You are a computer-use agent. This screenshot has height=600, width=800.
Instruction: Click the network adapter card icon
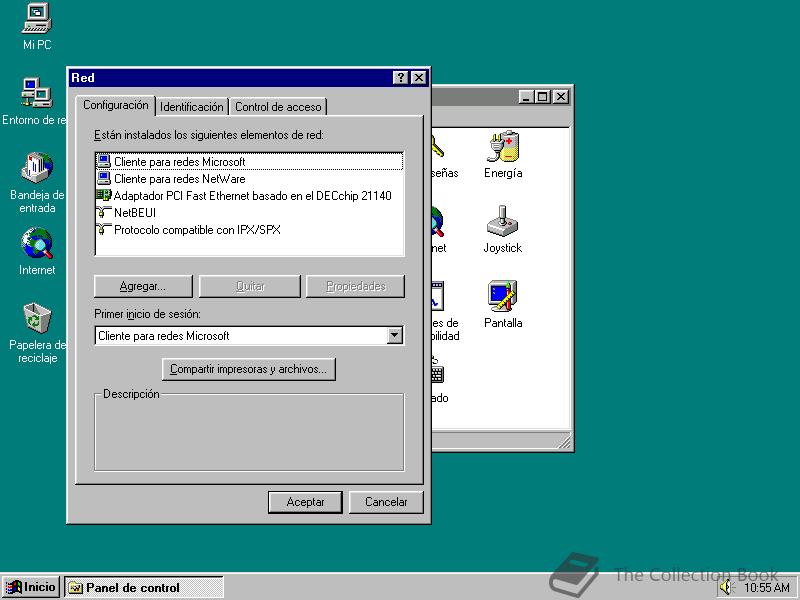click(104, 195)
